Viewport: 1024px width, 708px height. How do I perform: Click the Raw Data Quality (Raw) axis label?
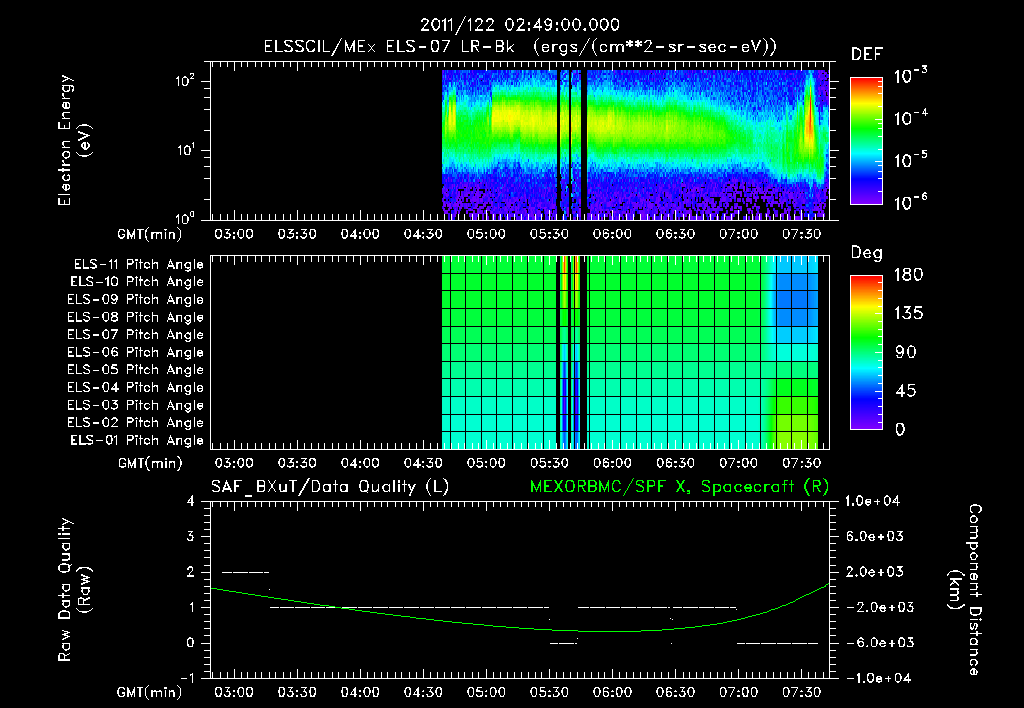point(74,589)
